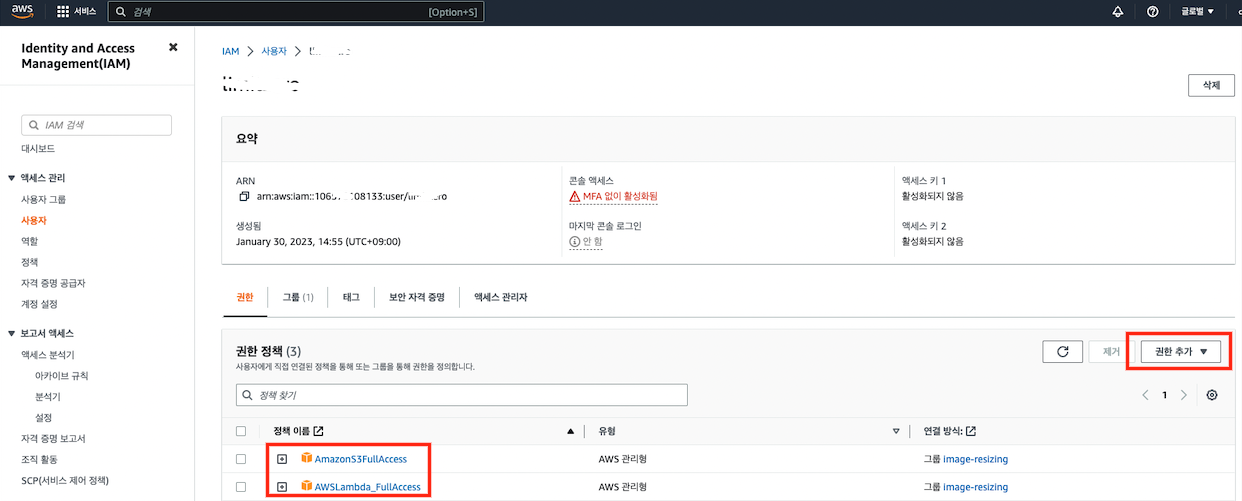Image resolution: width=1242 pixels, height=501 pixels.
Task: Open the Global region dropdown
Action: [1197, 12]
